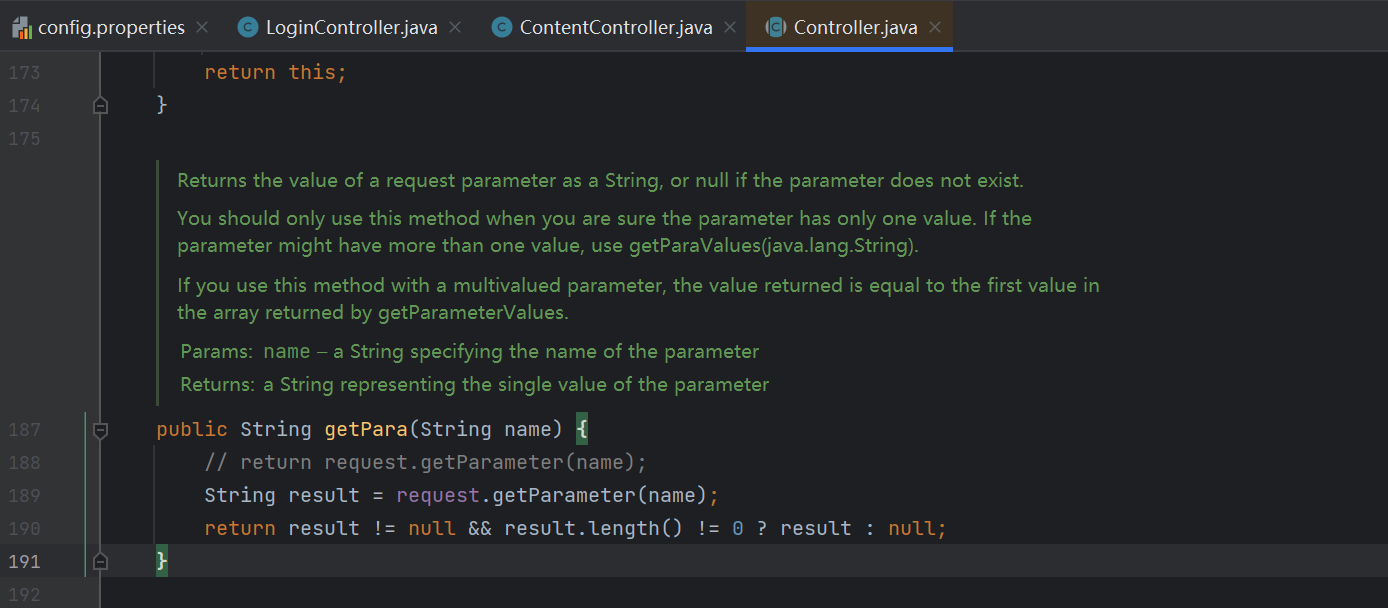The image size is (1388, 608).
Task: Click the commented-out return request.getParameter line
Action: tap(426, 462)
